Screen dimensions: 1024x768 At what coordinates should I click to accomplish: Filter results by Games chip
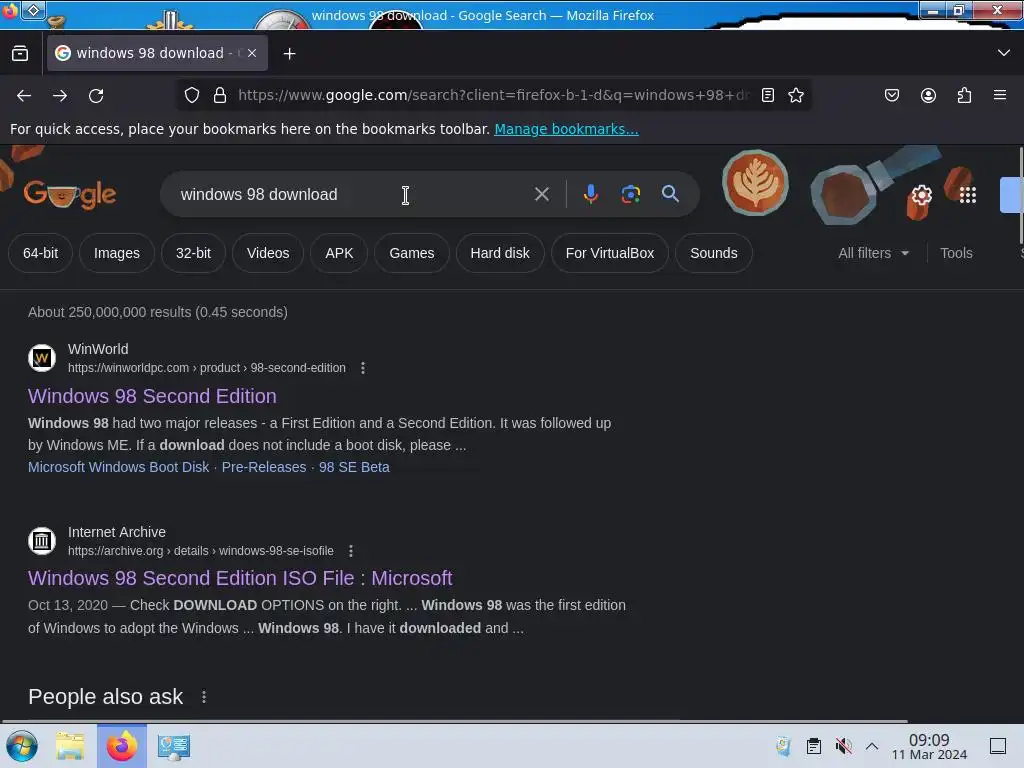411,253
